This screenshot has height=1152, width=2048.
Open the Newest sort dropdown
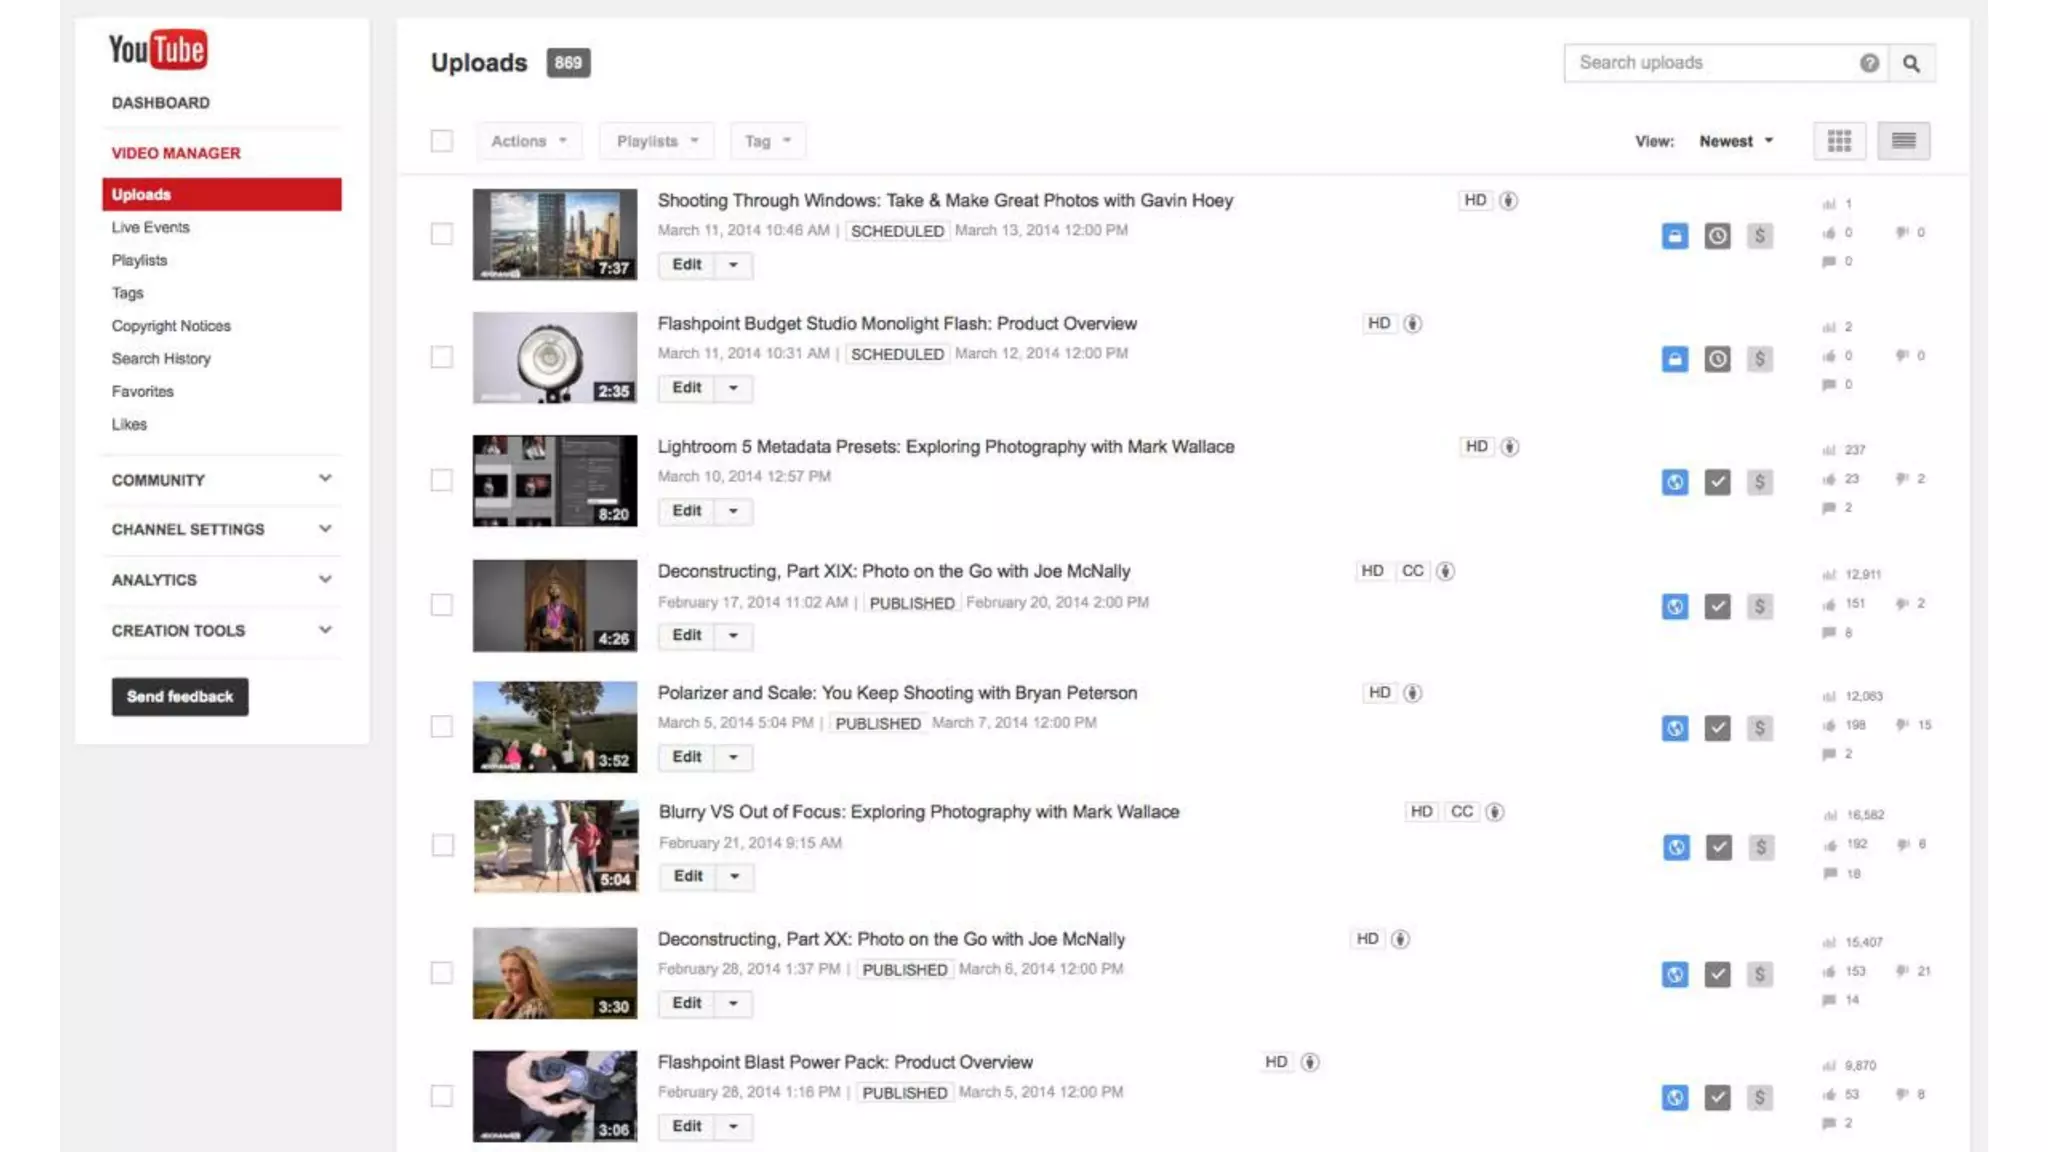coord(1735,141)
